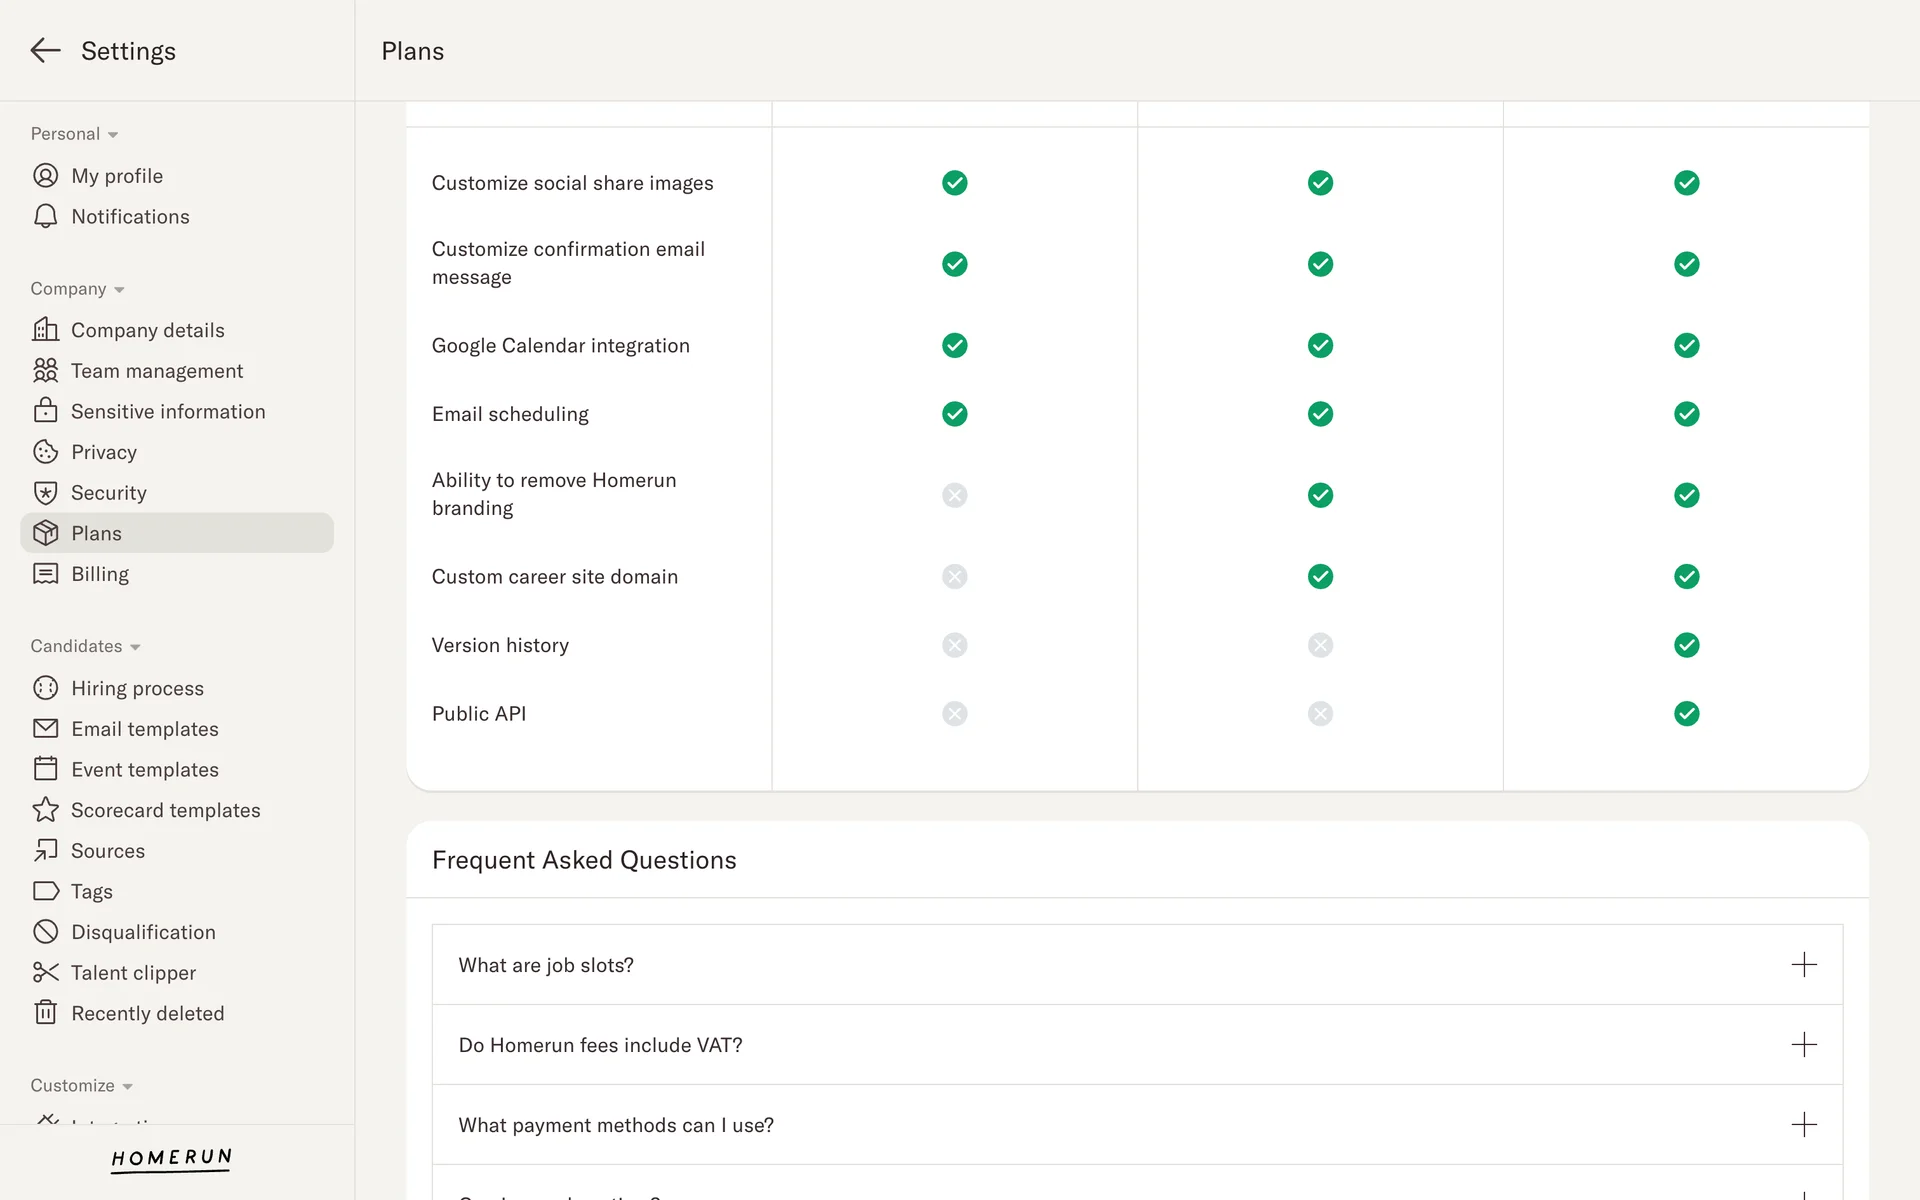Click the Recently deleted trash icon
Screen dimensions: 1920x1200
[45, 1013]
